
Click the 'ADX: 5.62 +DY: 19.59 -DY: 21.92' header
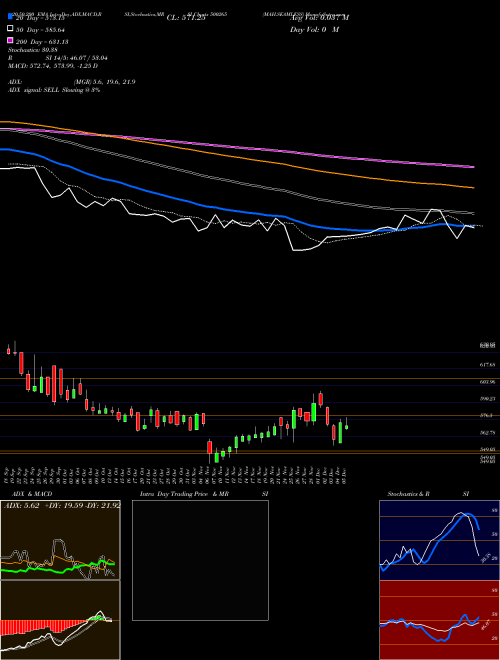point(62,505)
